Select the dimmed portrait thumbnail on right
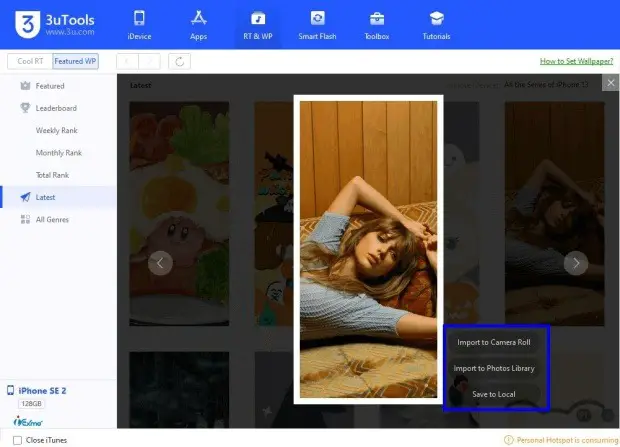 click(554, 214)
